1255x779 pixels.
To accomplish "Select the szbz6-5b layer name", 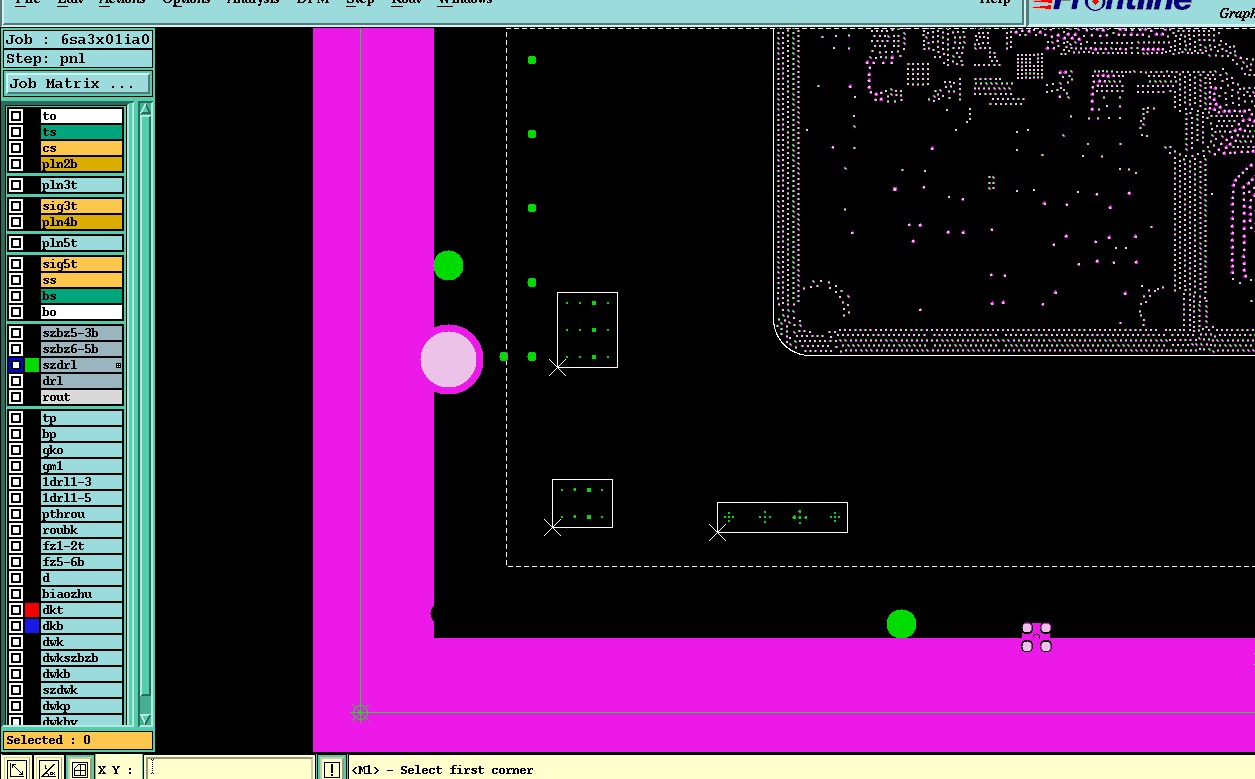I will point(82,349).
